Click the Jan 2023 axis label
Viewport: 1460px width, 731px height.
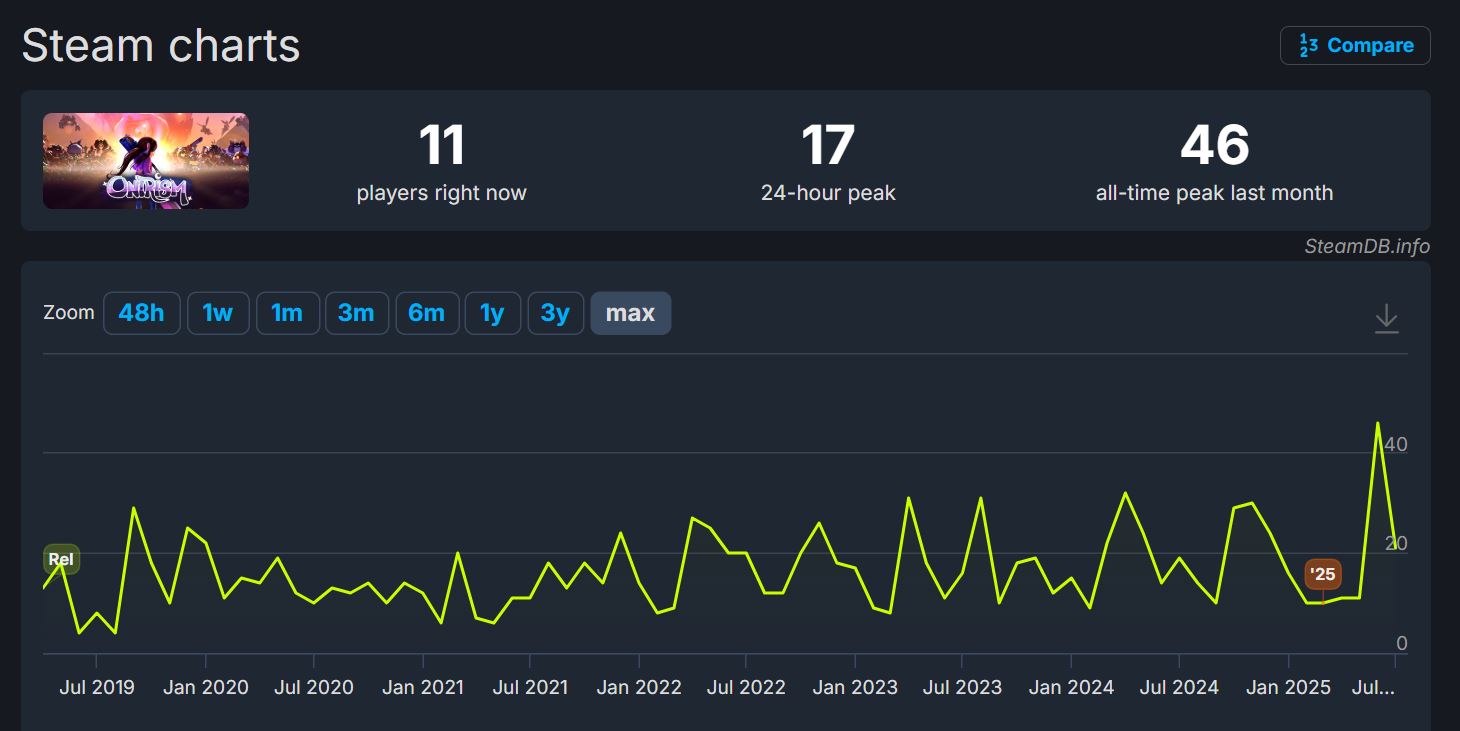tap(855, 687)
